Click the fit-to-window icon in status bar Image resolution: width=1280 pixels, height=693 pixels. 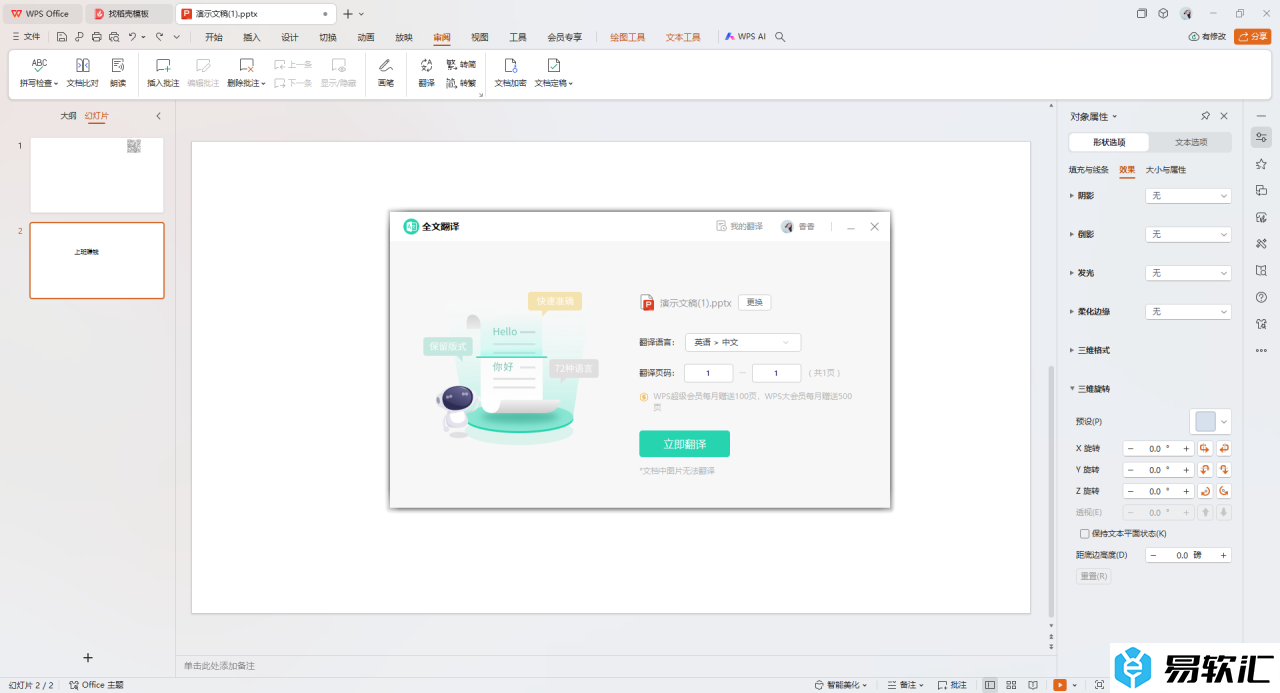click(1100, 685)
